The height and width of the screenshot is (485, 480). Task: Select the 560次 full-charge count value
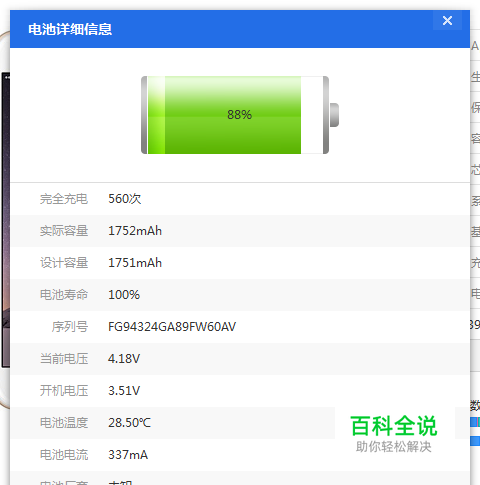[x=125, y=199]
